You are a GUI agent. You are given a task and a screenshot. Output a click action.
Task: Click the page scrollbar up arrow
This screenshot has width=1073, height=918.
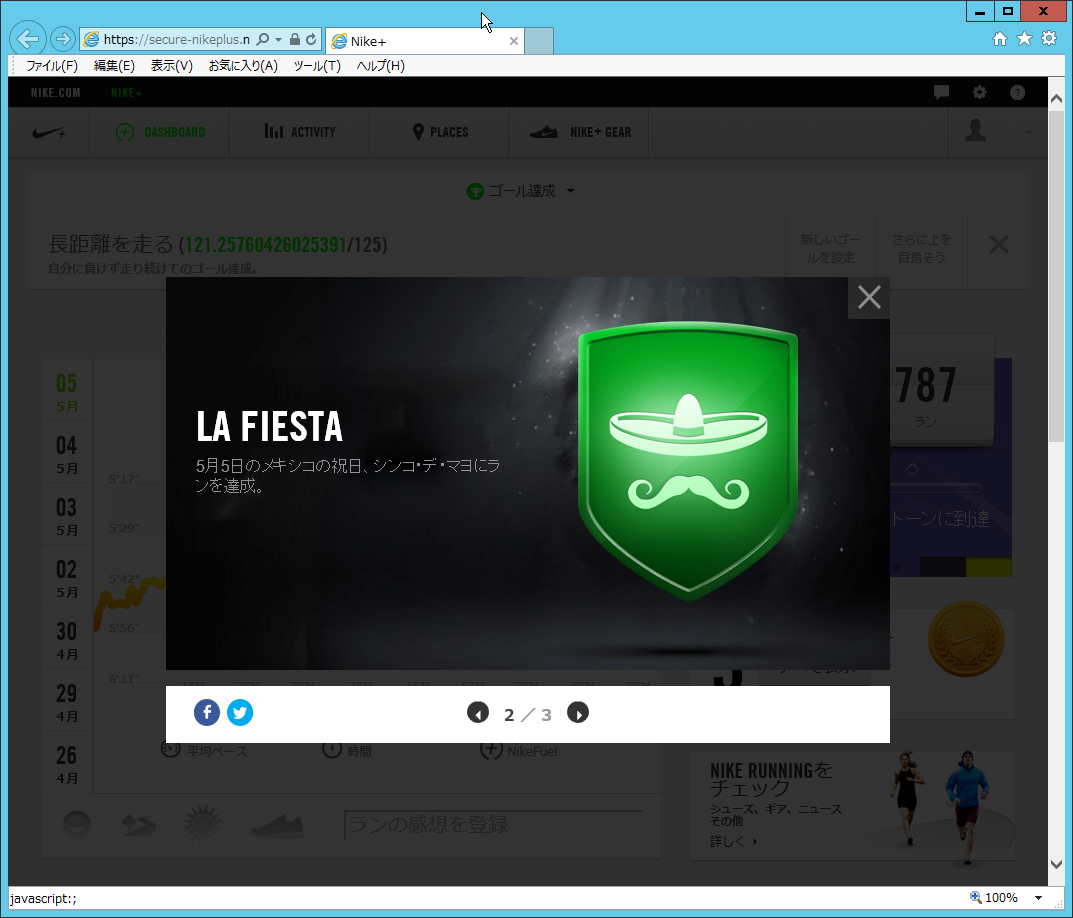[1056, 99]
